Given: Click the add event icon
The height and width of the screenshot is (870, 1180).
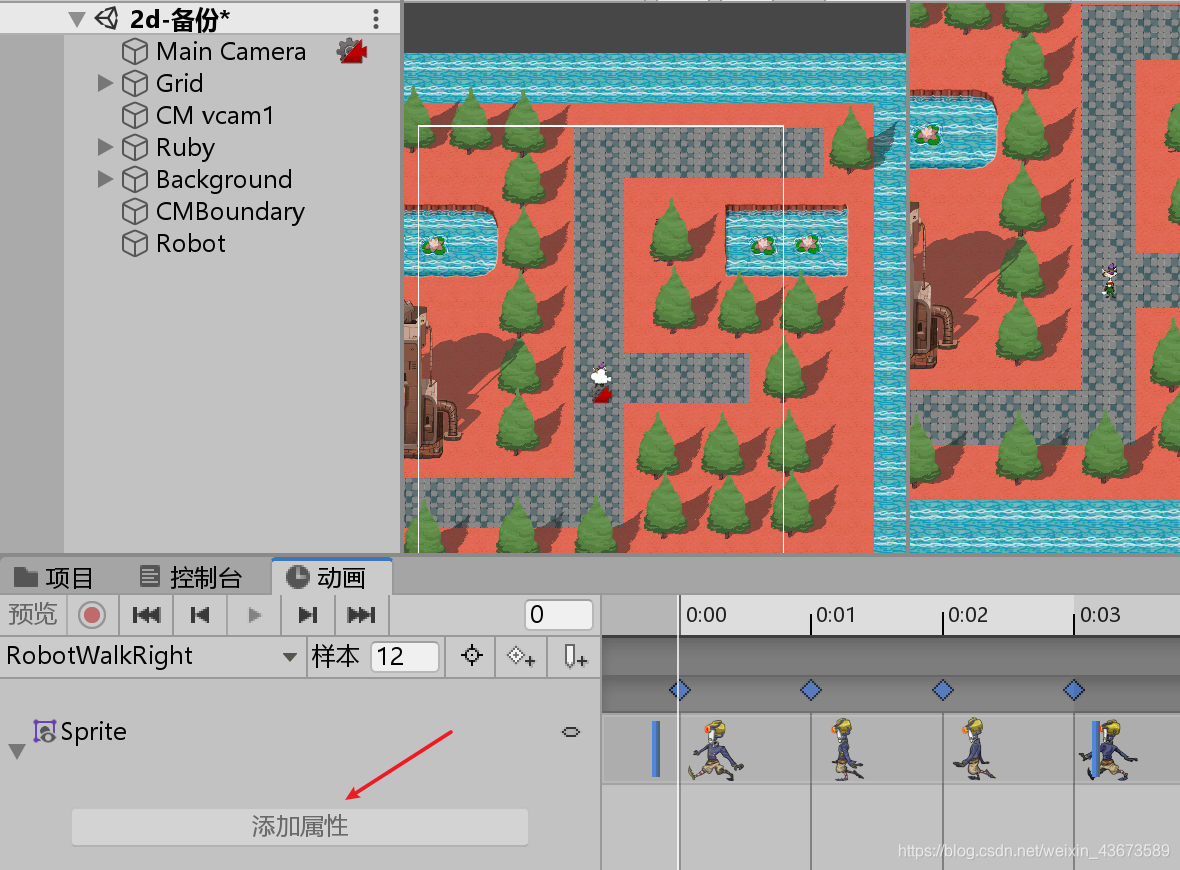Looking at the screenshot, I should coord(575,656).
